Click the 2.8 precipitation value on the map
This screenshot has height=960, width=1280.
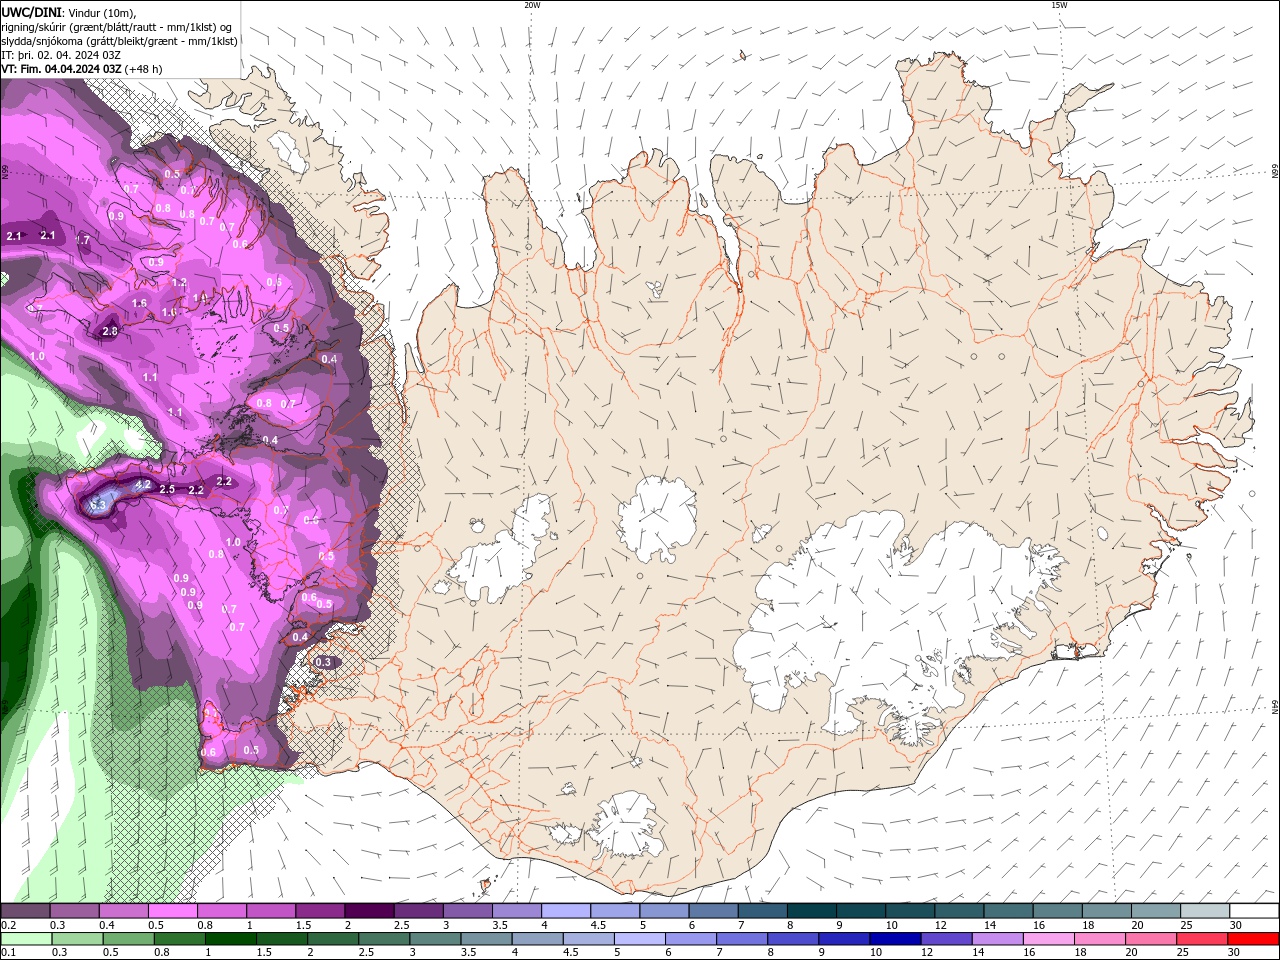[x=110, y=331]
